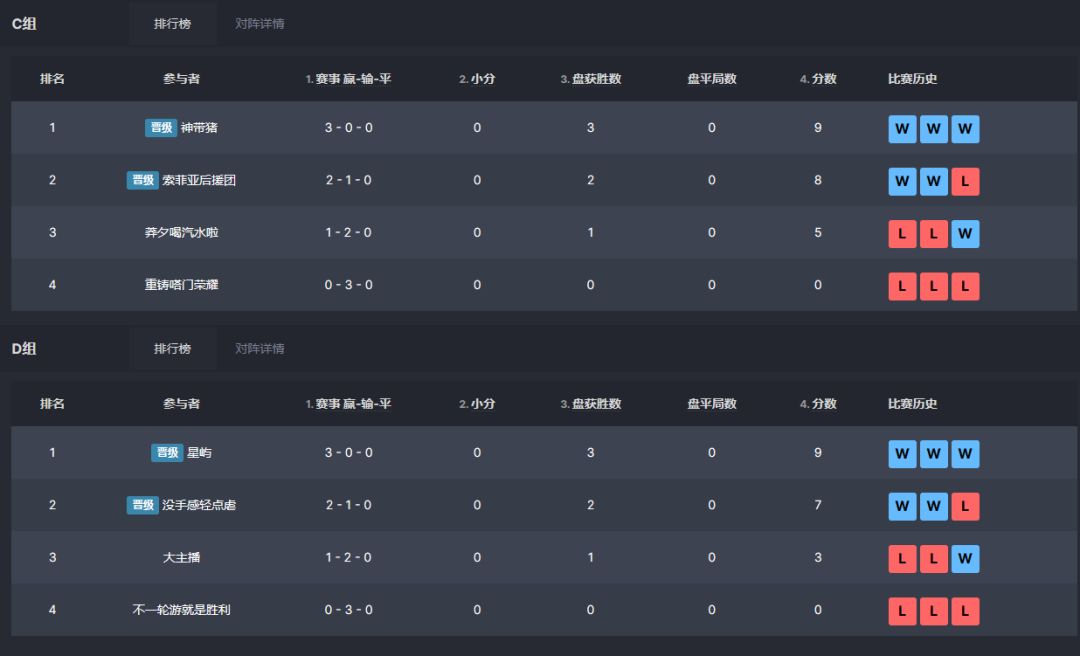Click the red L badge in 没手感轻点虐's history

[965, 506]
